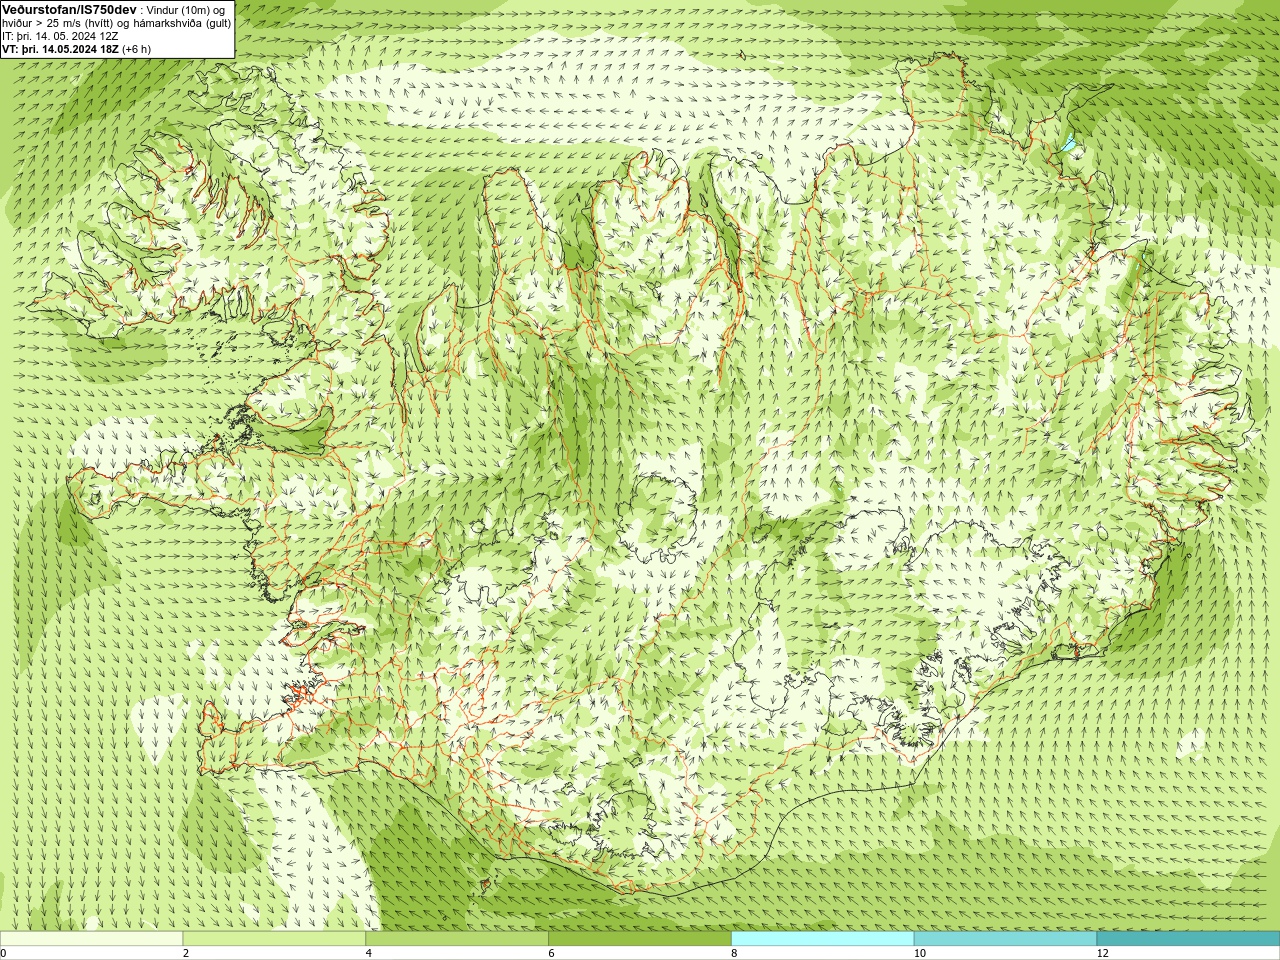
Task: Click the 4–6 m/s green legend swatch
Action: coord(457,939)
